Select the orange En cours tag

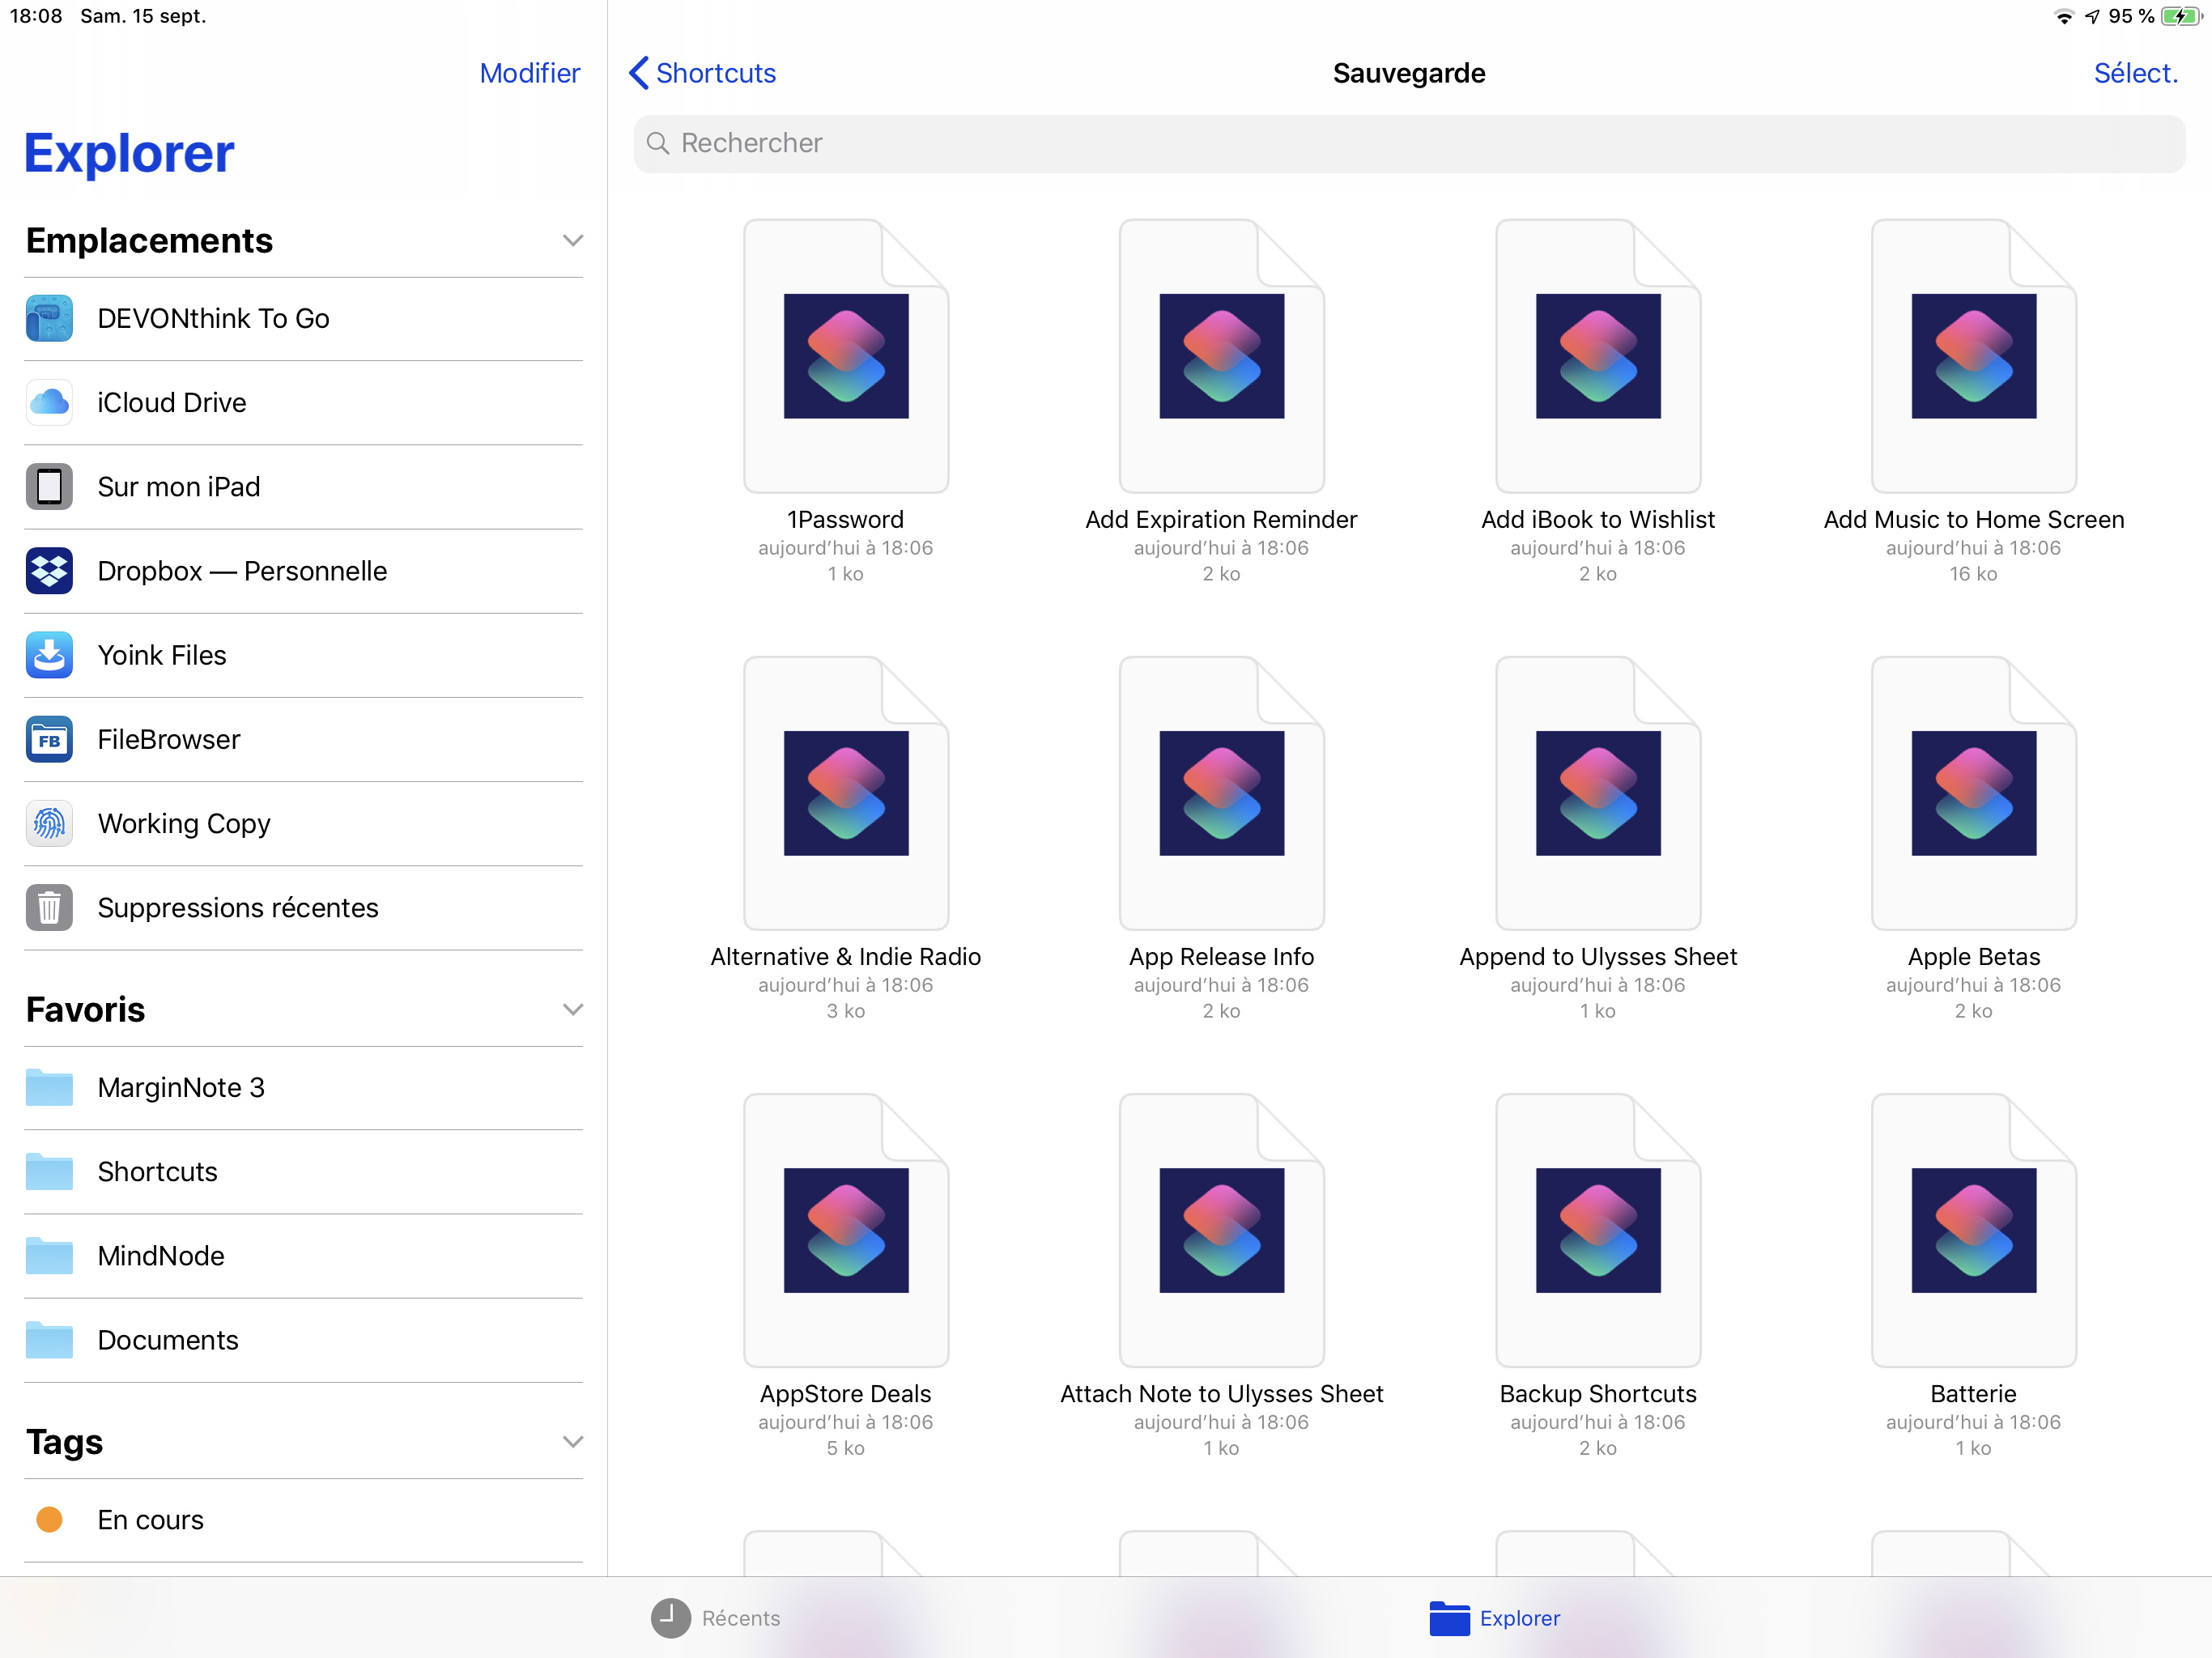(x=49, y=1519)
